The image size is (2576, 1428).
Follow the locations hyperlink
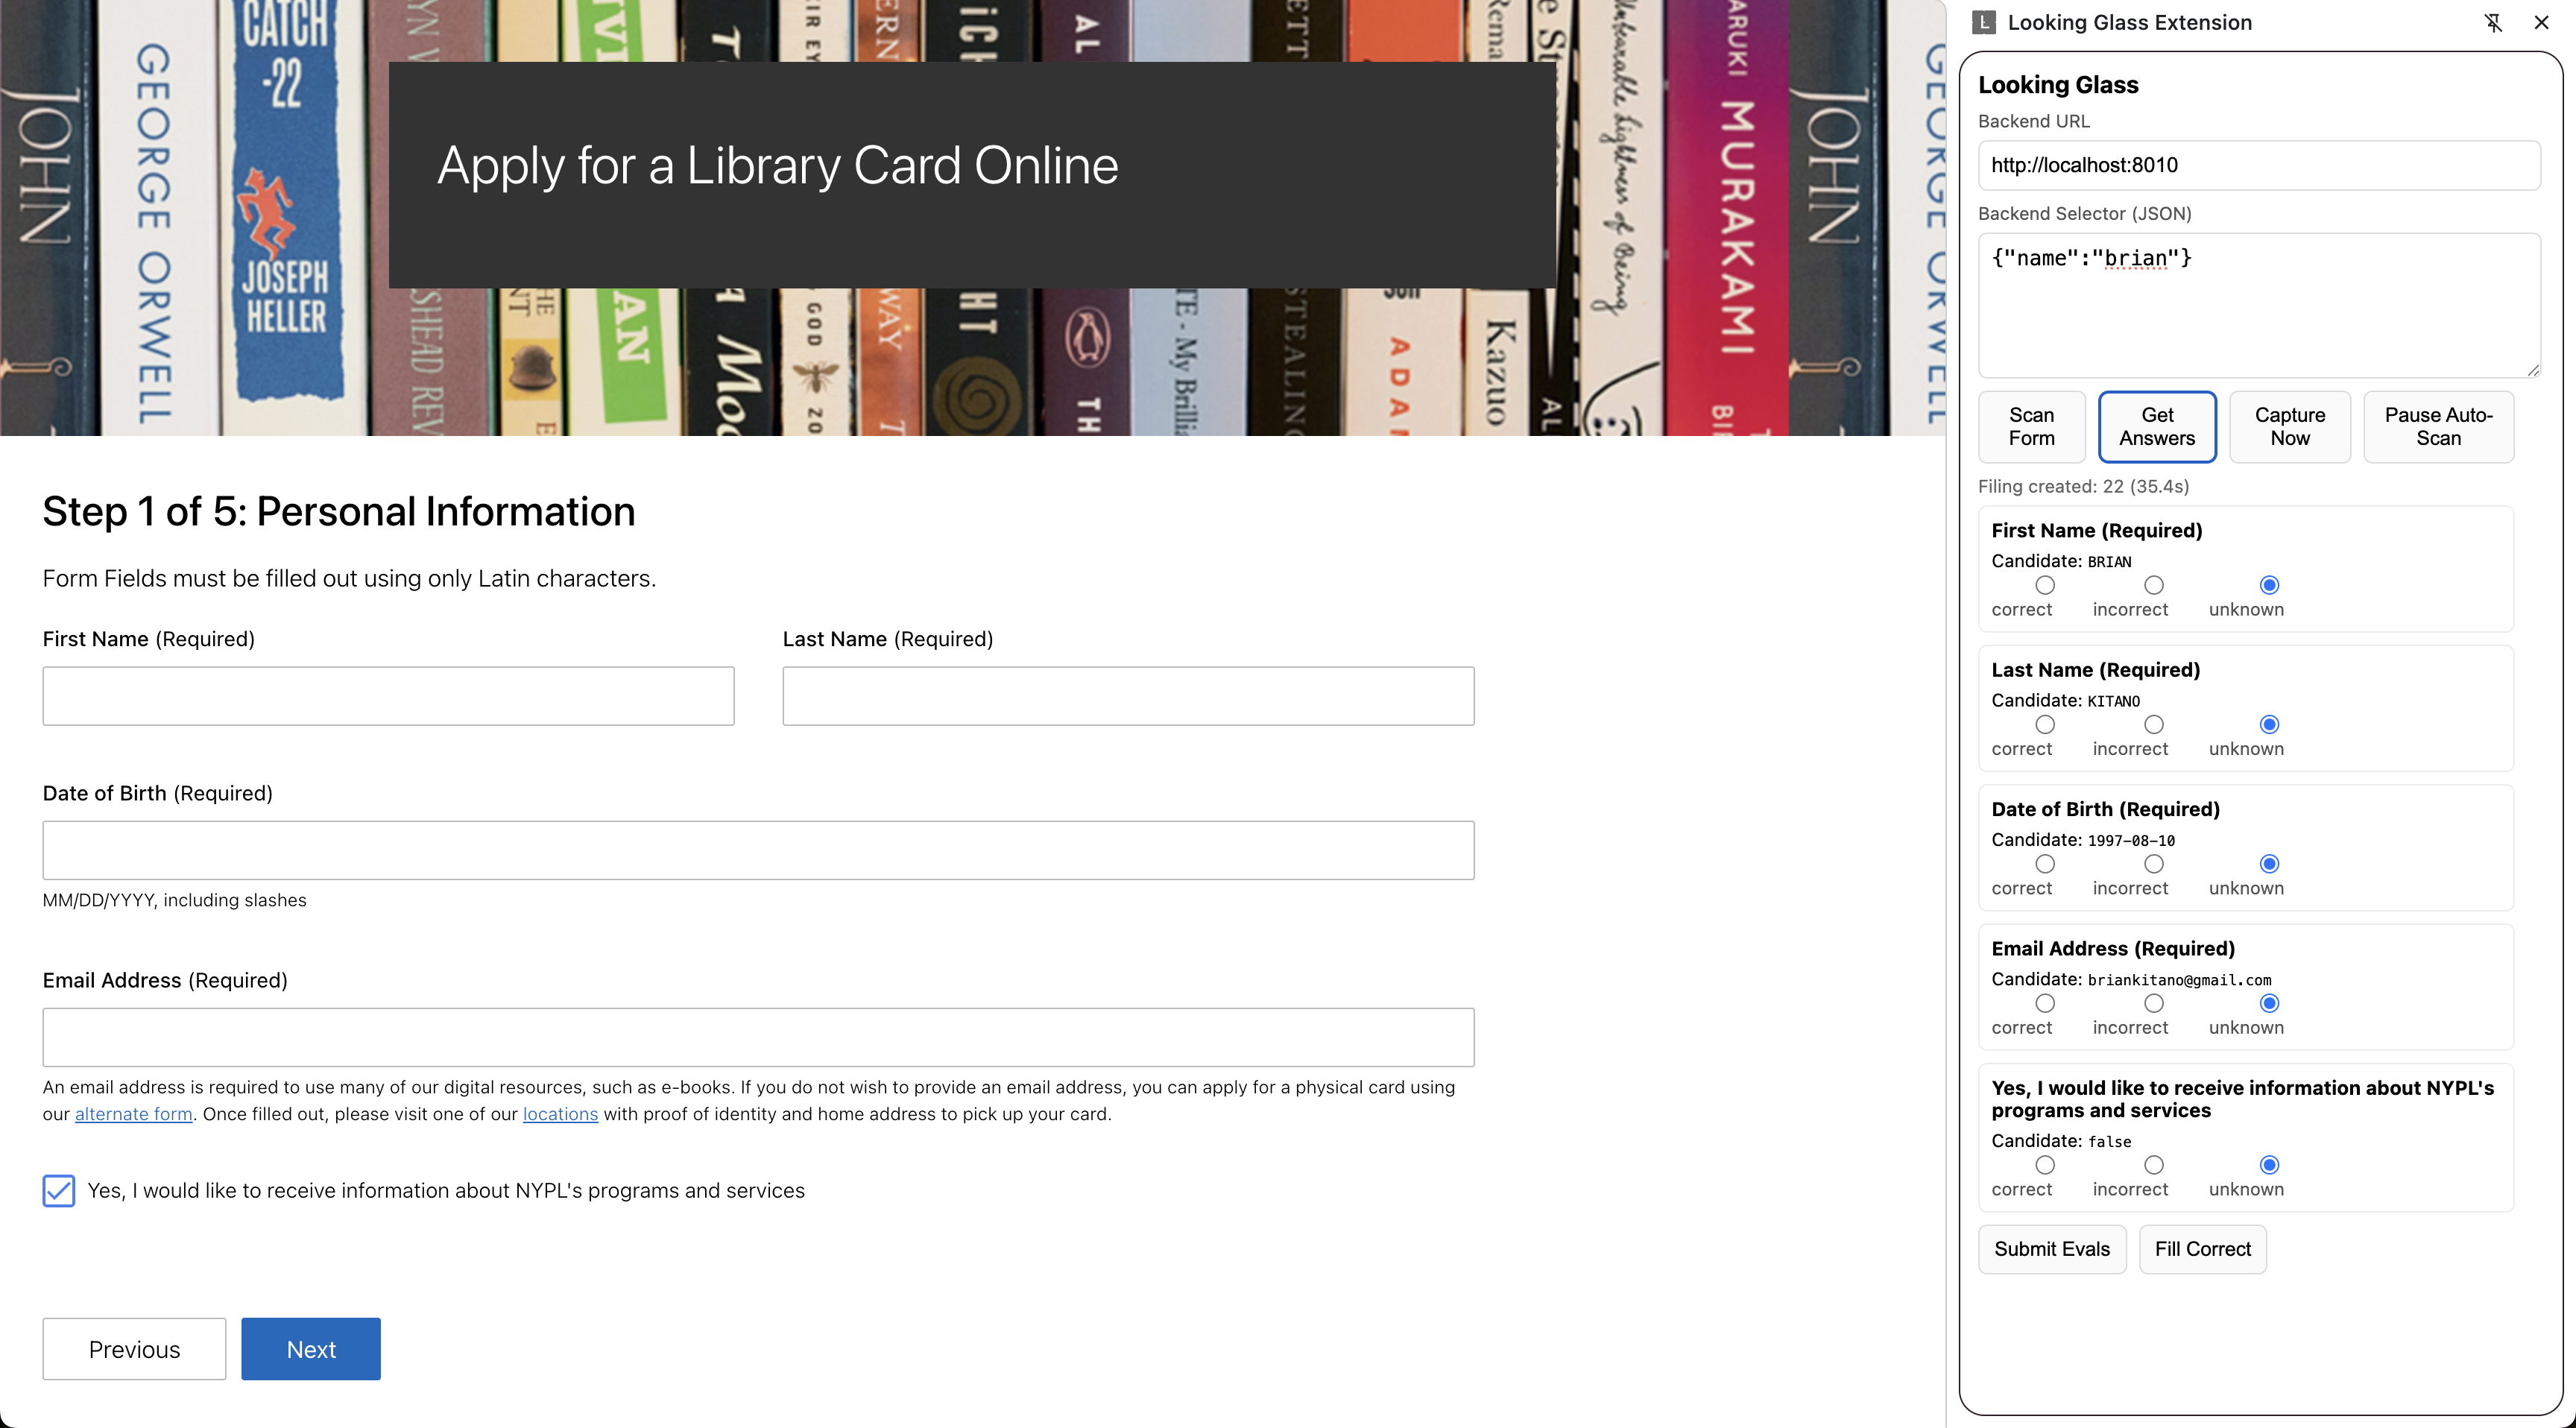point(560,1114)
